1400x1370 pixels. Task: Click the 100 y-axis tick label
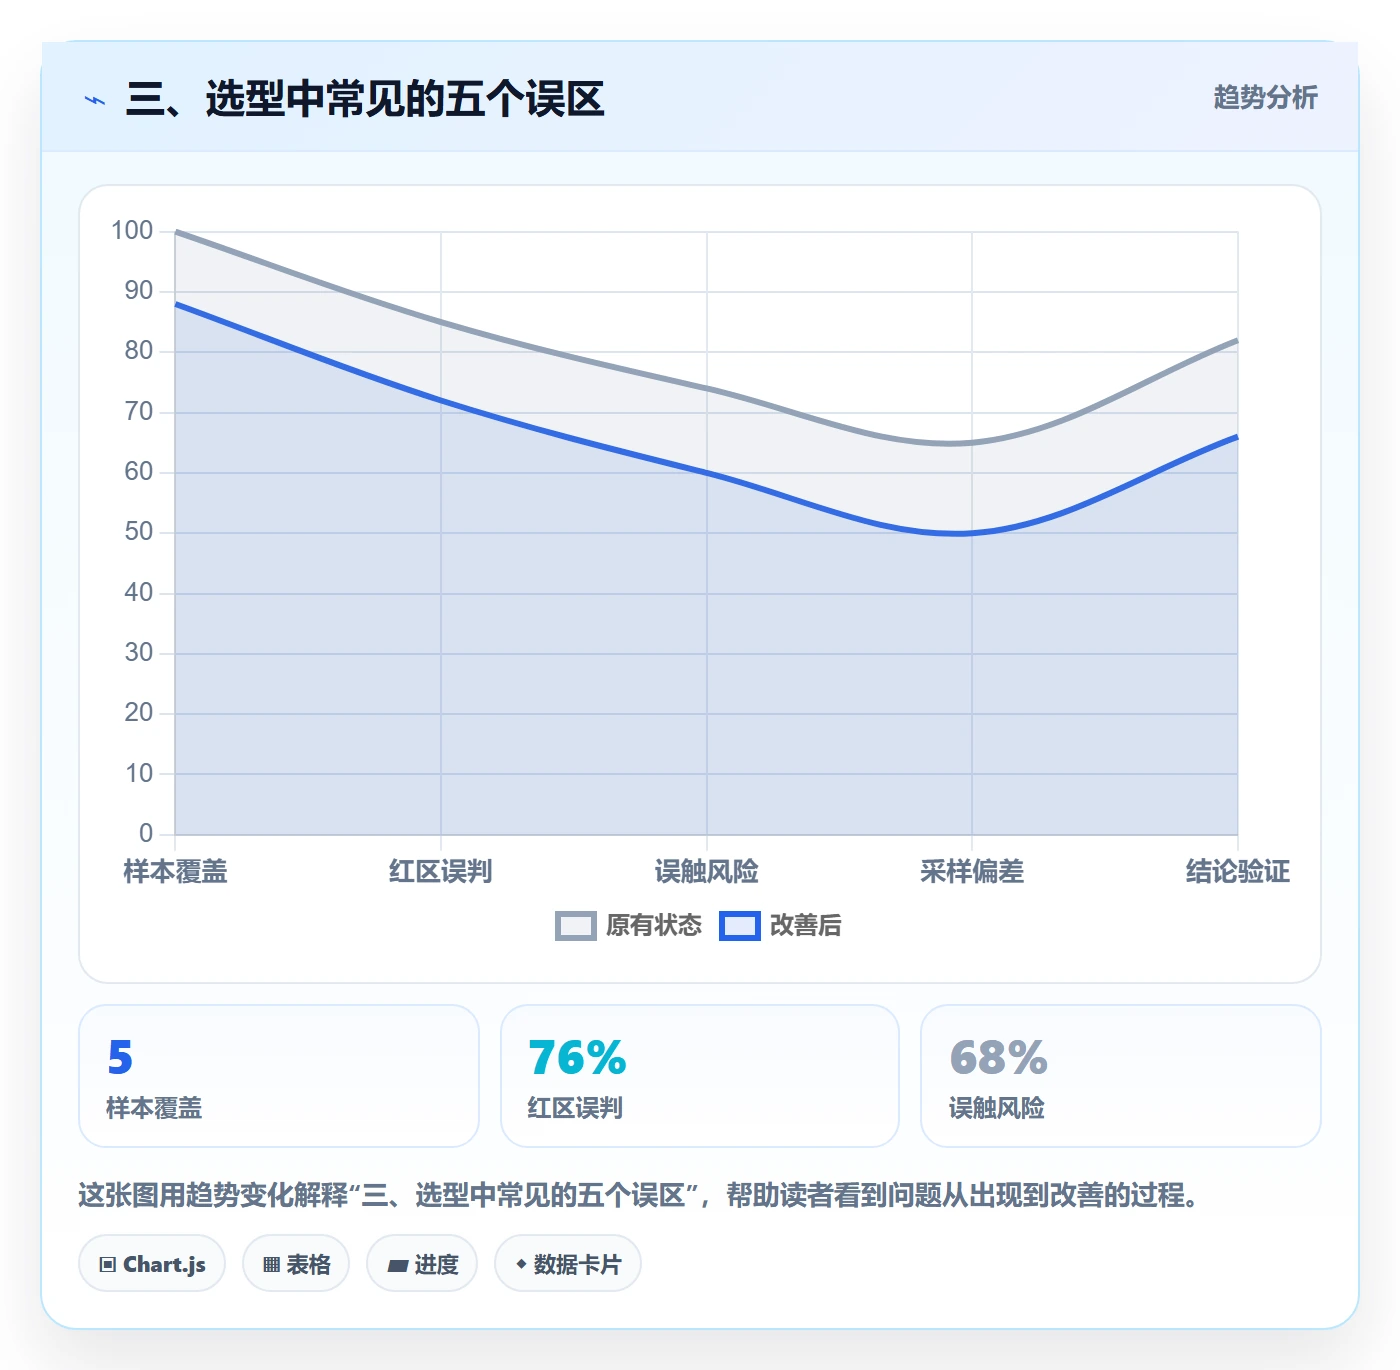[x=132, y=231]
